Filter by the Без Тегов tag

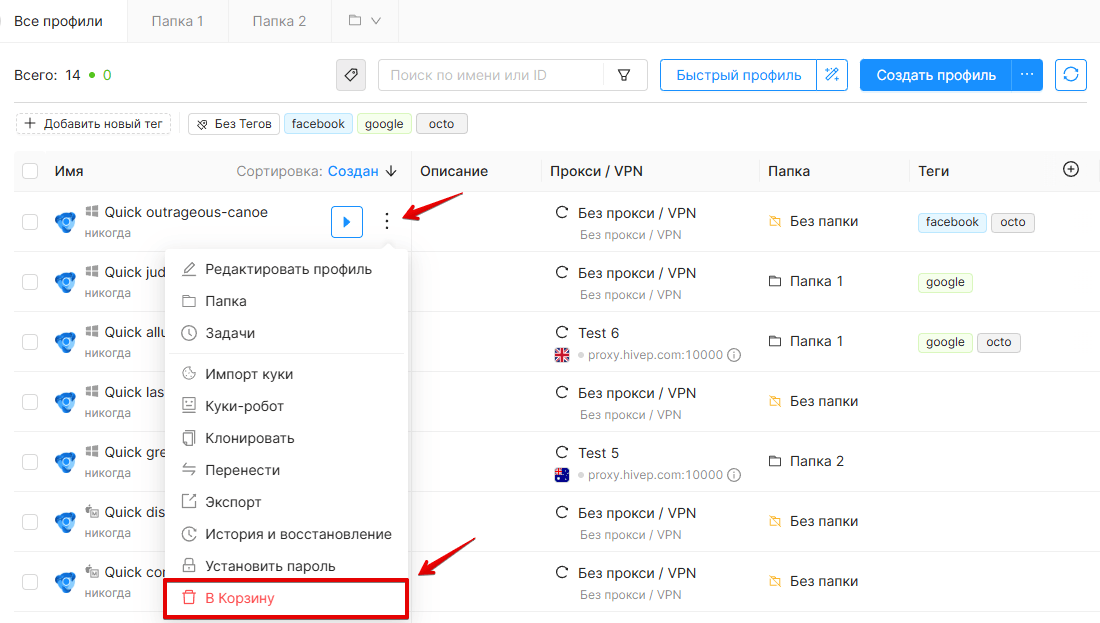point(234,123)
